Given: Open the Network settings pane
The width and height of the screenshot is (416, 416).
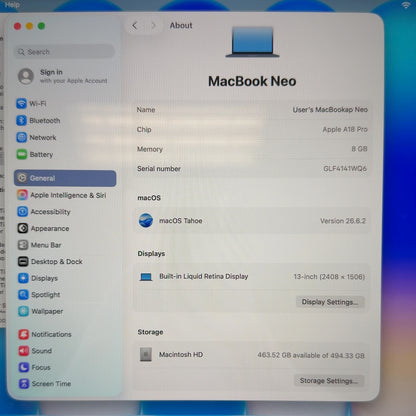Looking at the screenshot, I should click(x=37, y=137).
